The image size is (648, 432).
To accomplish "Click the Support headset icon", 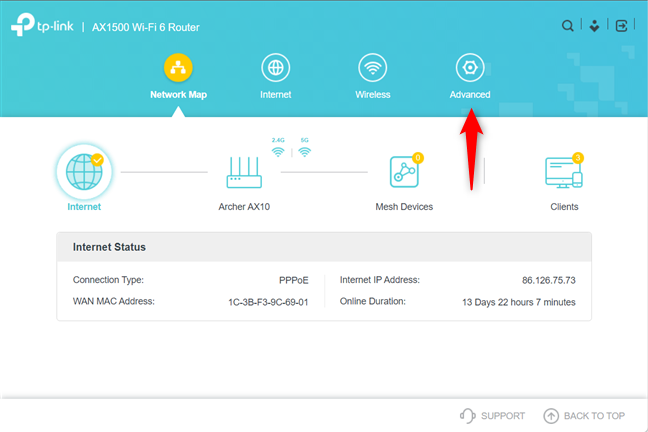I will click(467, 416).
